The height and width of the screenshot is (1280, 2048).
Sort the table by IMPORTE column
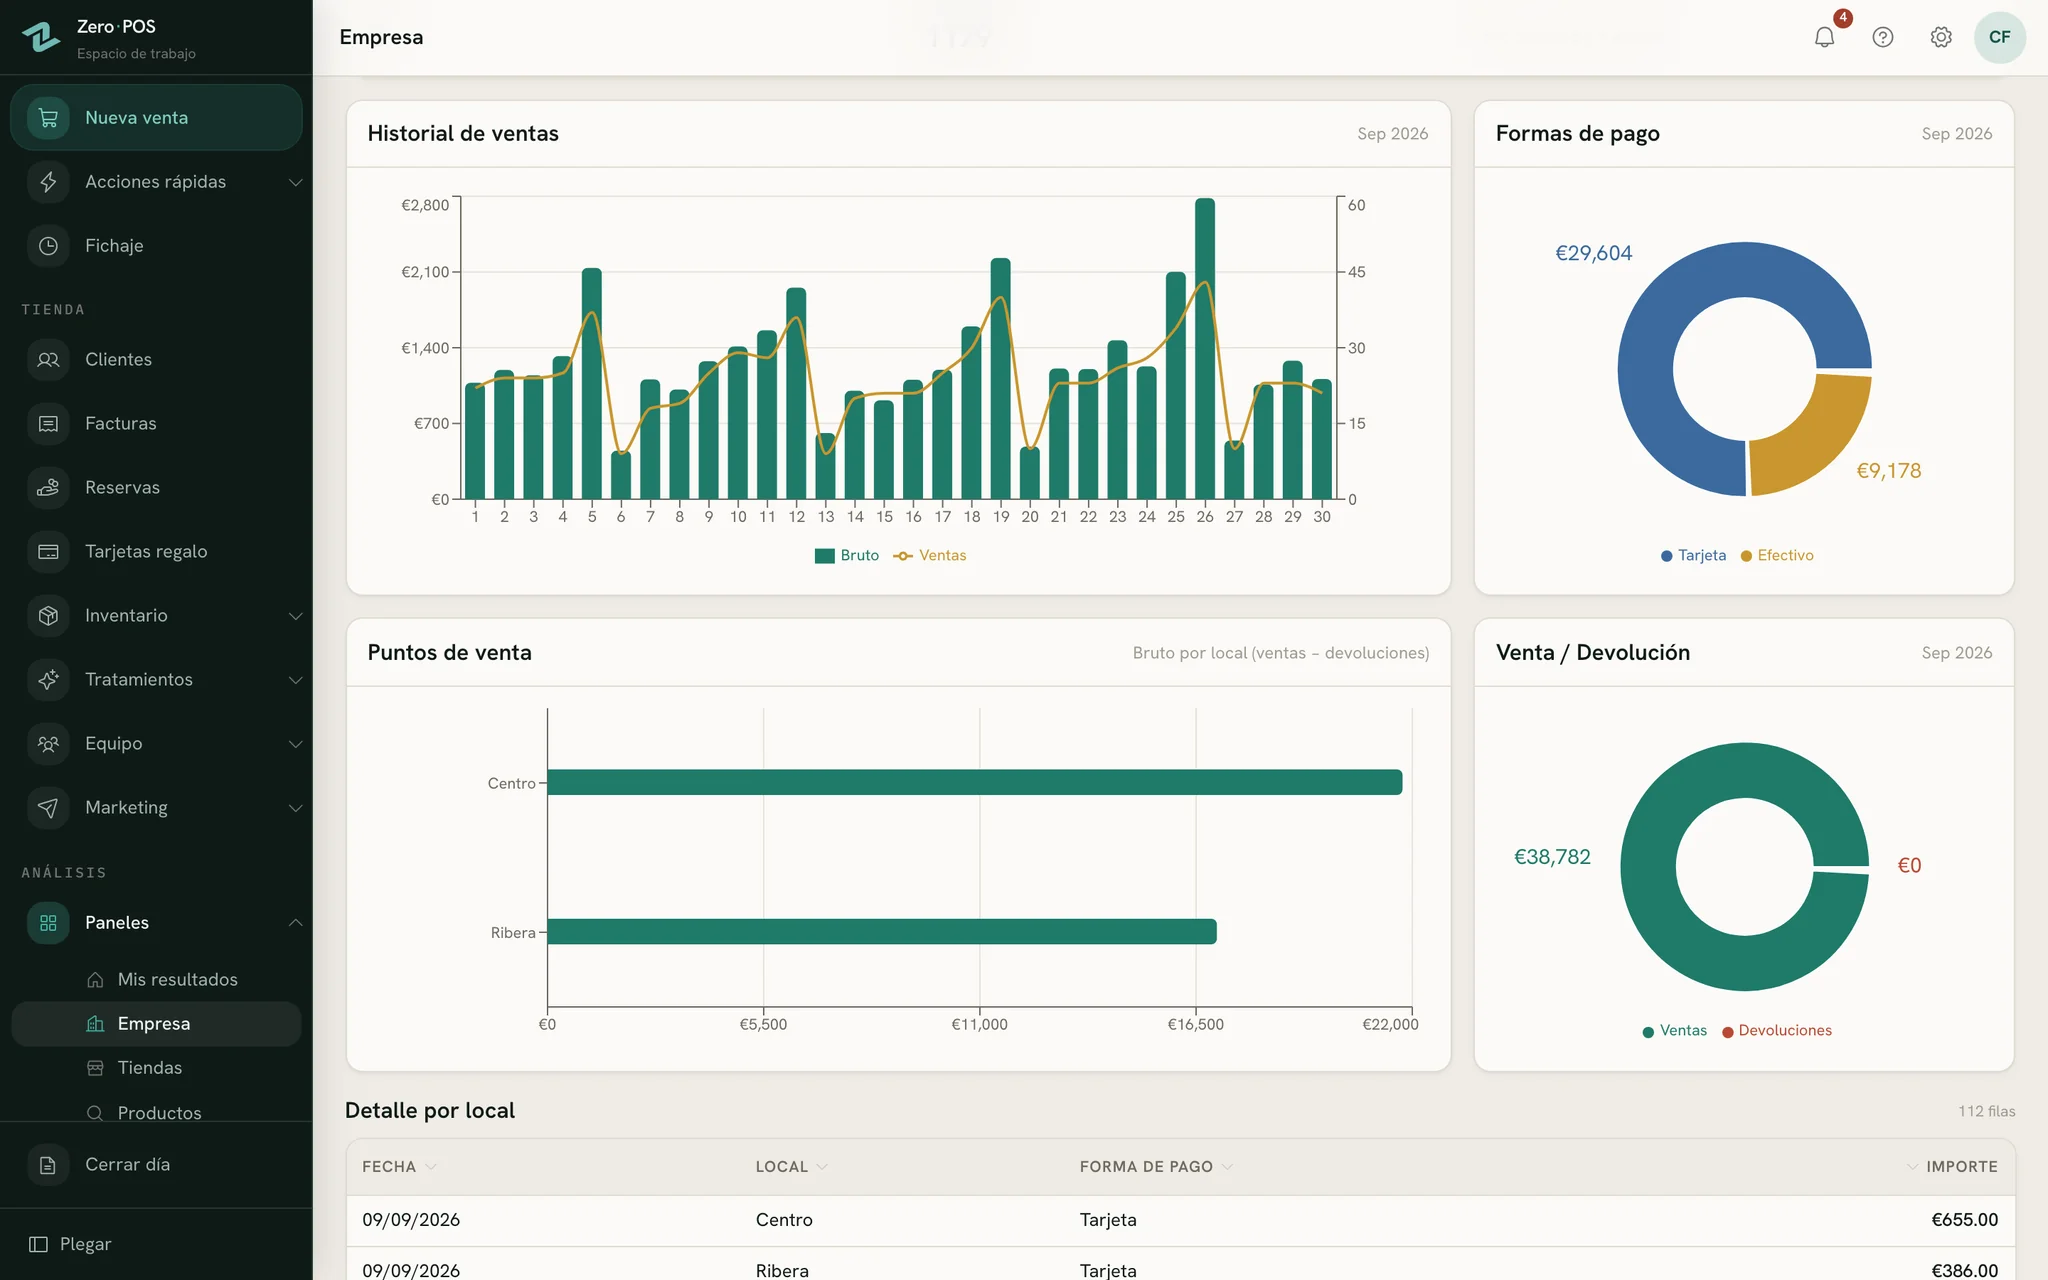click(1951, 1166)
